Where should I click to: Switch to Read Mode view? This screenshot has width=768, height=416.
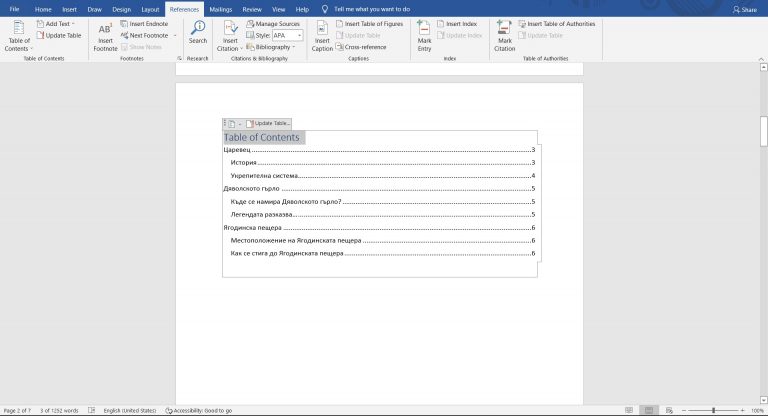(629, 410)
